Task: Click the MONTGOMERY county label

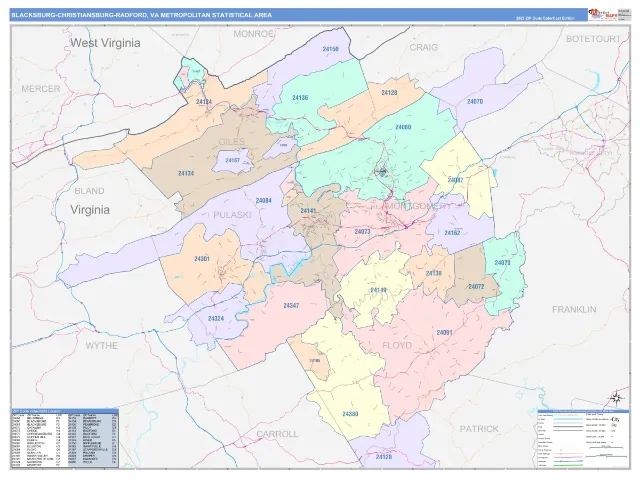Action: click(419, 206)
